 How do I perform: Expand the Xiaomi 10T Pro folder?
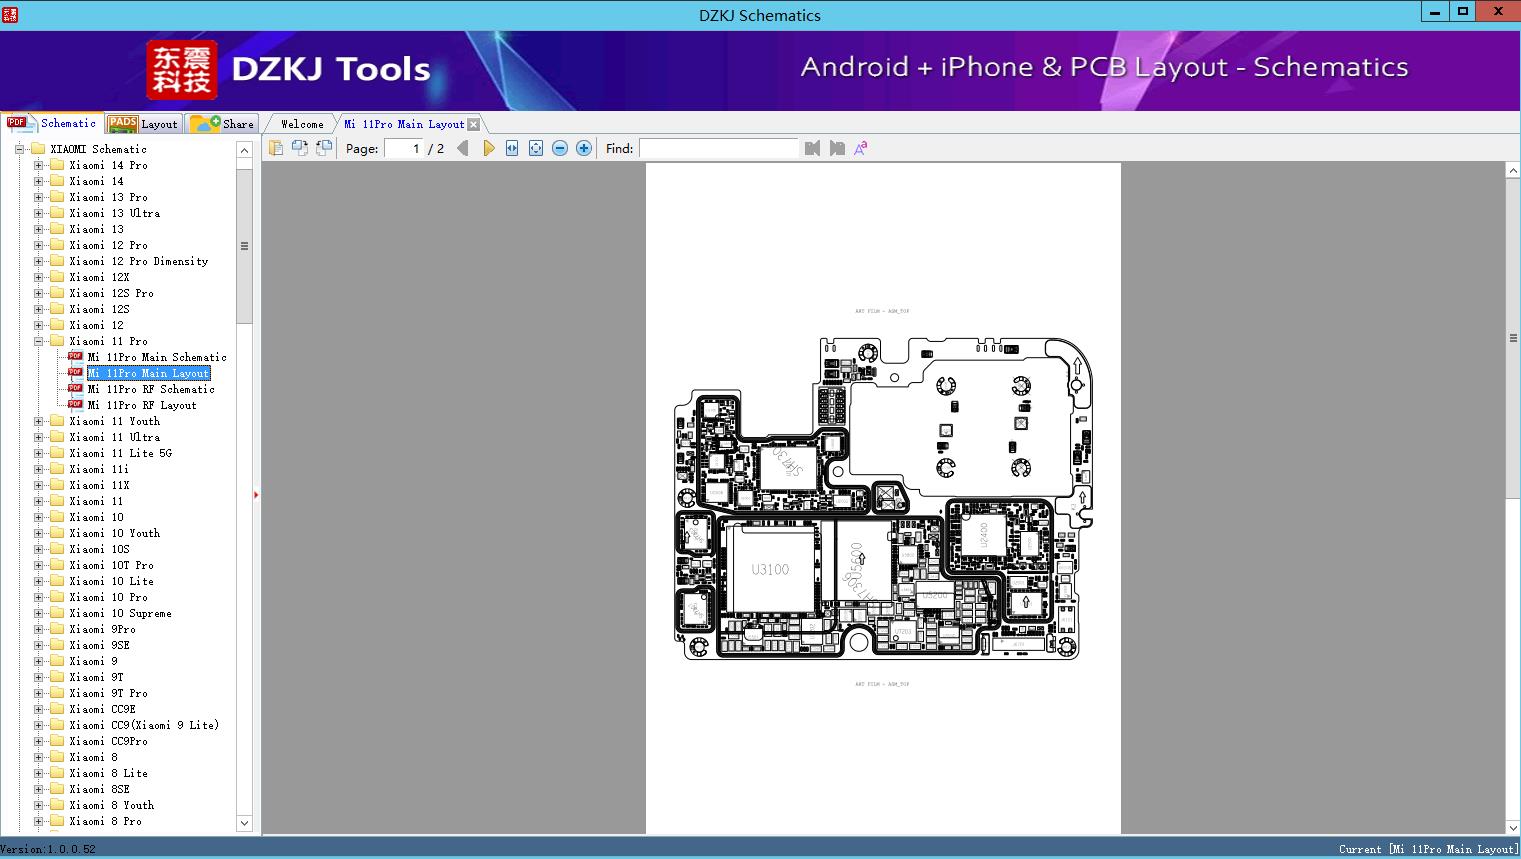tap(38, 565)
